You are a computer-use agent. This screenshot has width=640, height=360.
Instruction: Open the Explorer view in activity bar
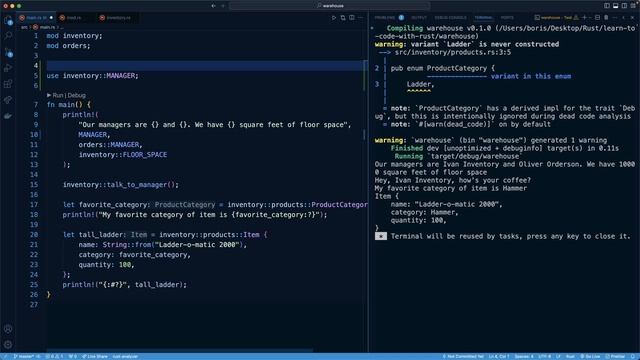(8, 20)
